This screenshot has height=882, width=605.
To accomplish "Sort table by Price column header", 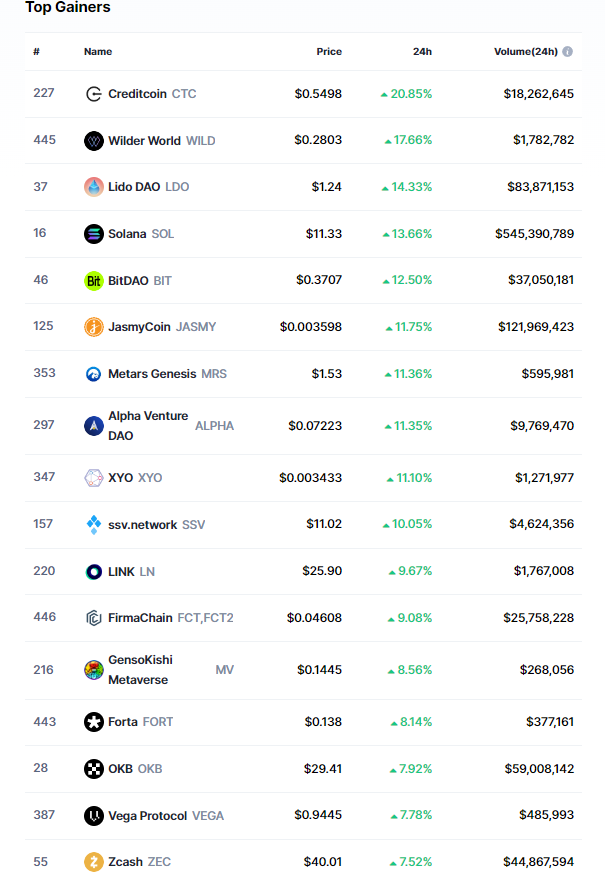I will pyautogui.click(x=329, y=52).
